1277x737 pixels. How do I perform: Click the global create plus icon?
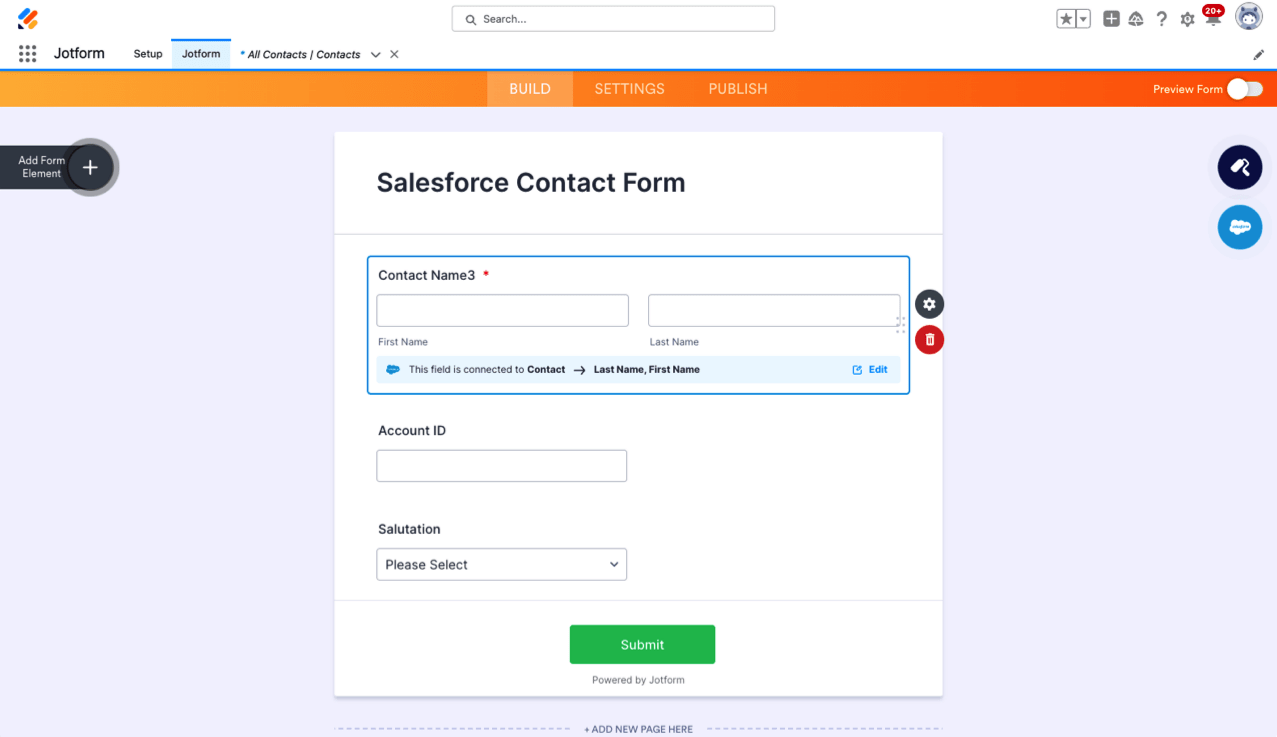[x=1111, y=19]
